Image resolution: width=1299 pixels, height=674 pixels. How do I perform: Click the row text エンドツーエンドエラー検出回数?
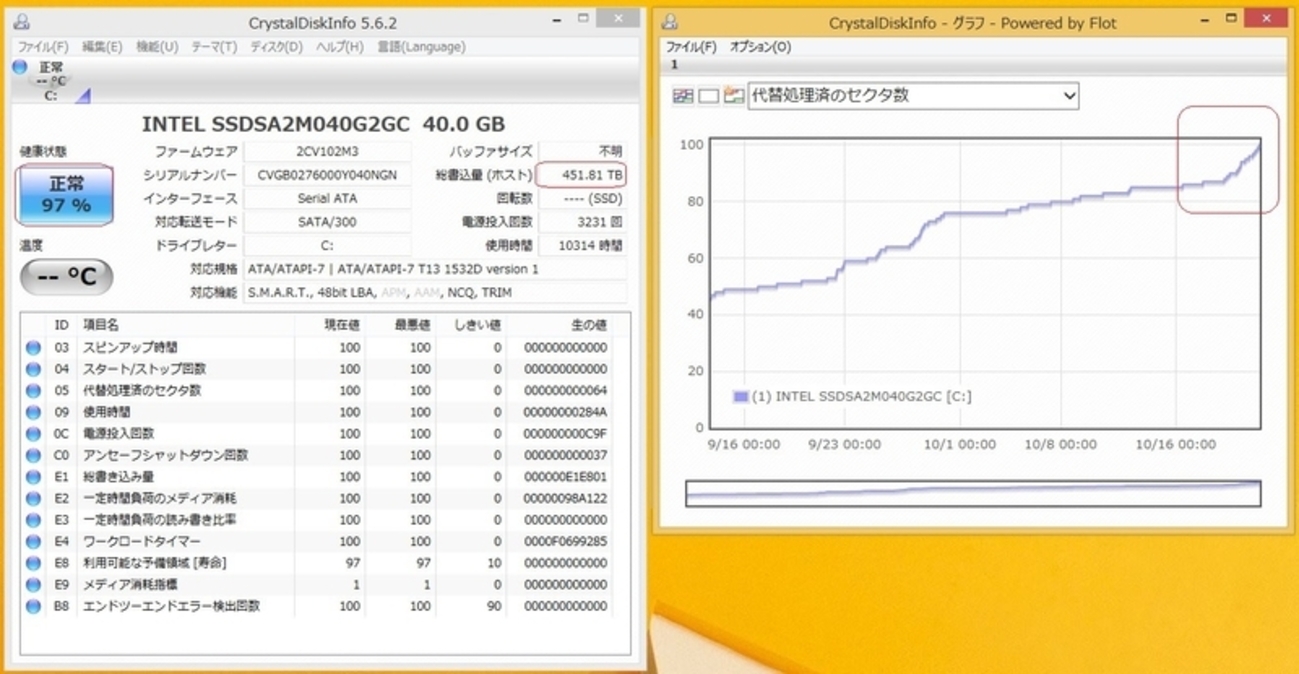pyautogui.click(x=172, y=606)
